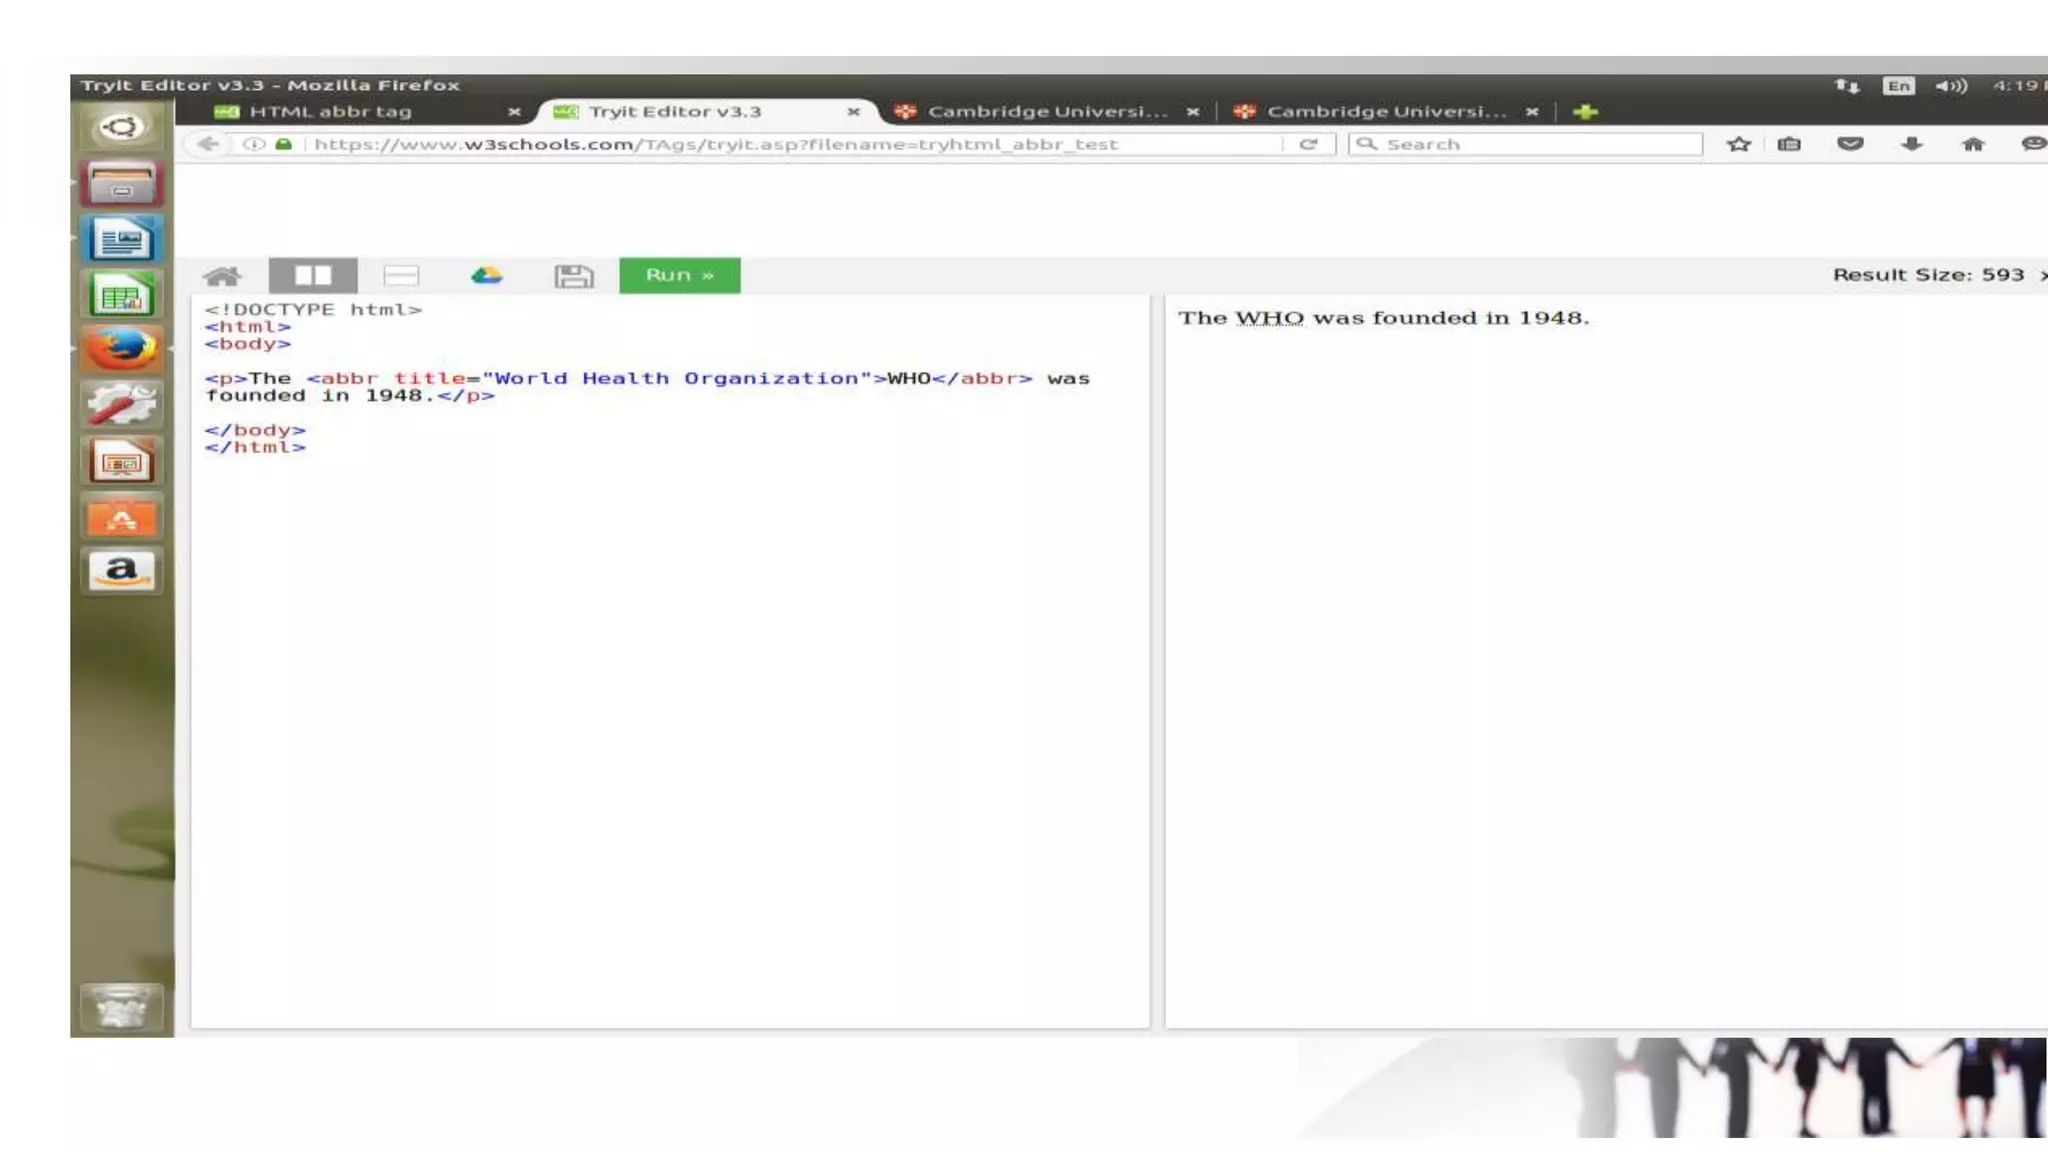Reload the page with refresh icon
The image size is (2048, 1152).
pyautogui.click(x=1308, y=144)
